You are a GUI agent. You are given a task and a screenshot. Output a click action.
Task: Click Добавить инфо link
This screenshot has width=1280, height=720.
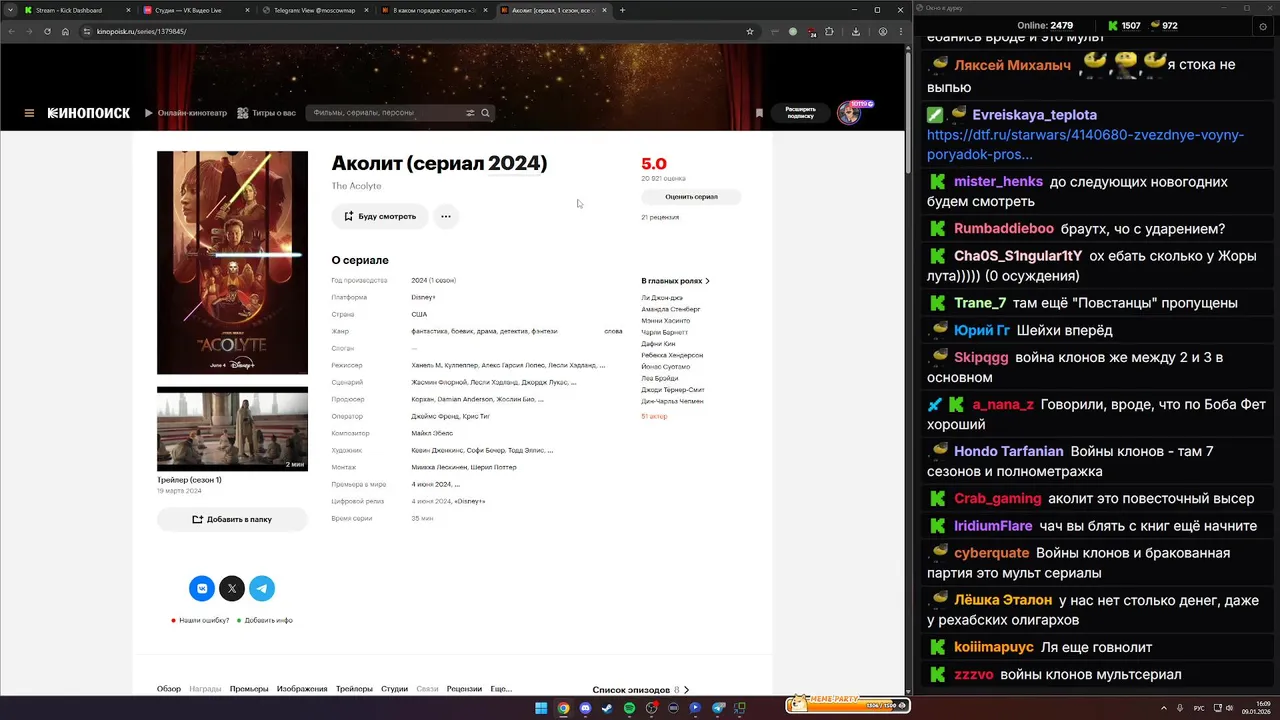click(x=268, y=620)
